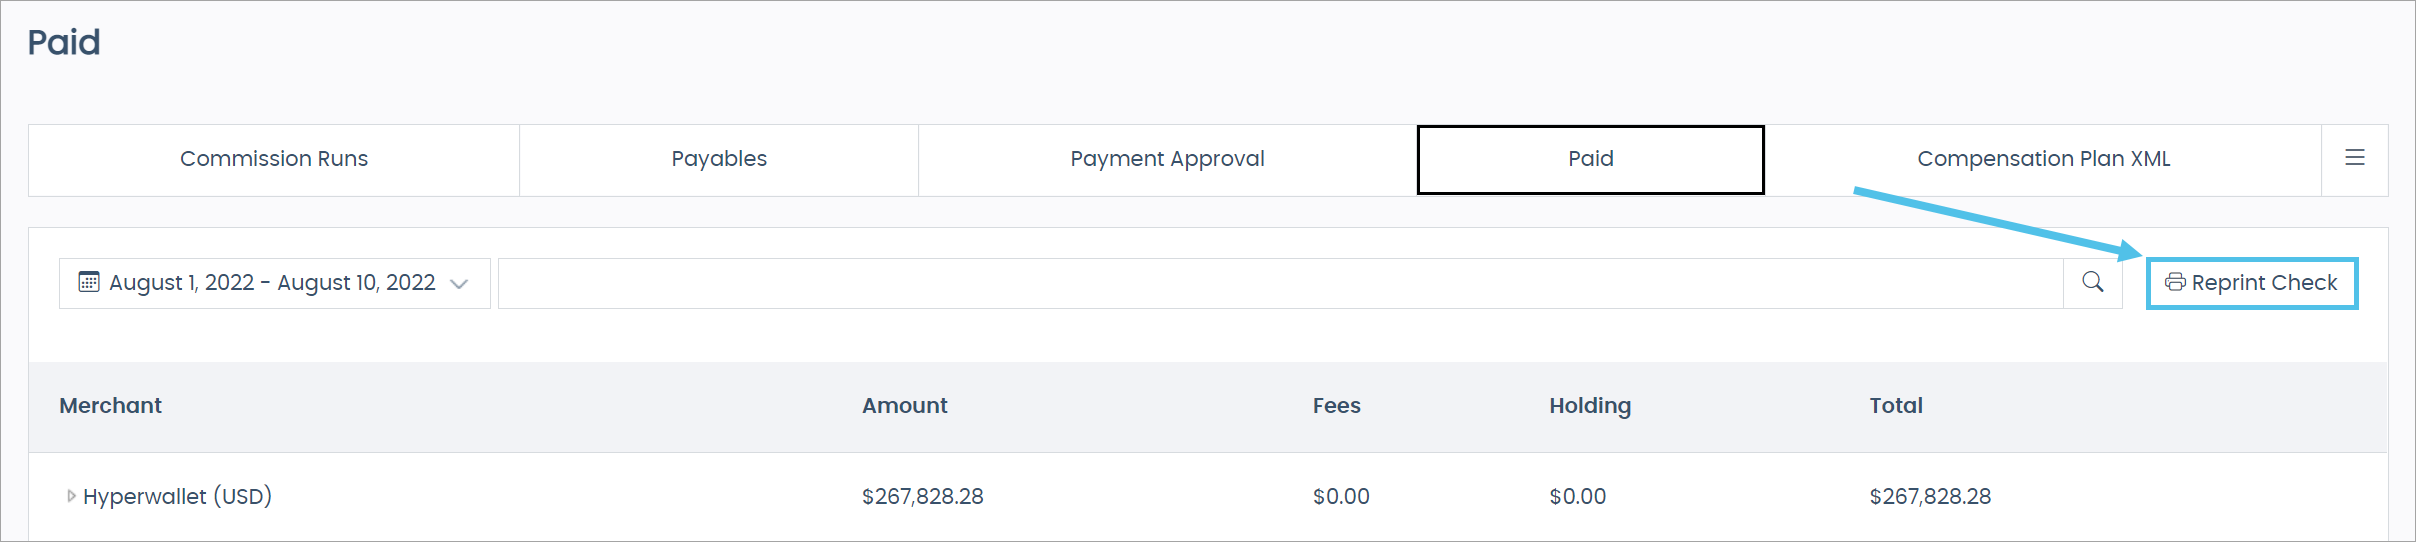This screenshot has height=542, width=2416.
Task: Sort by Amount column header
Action: 904,406
